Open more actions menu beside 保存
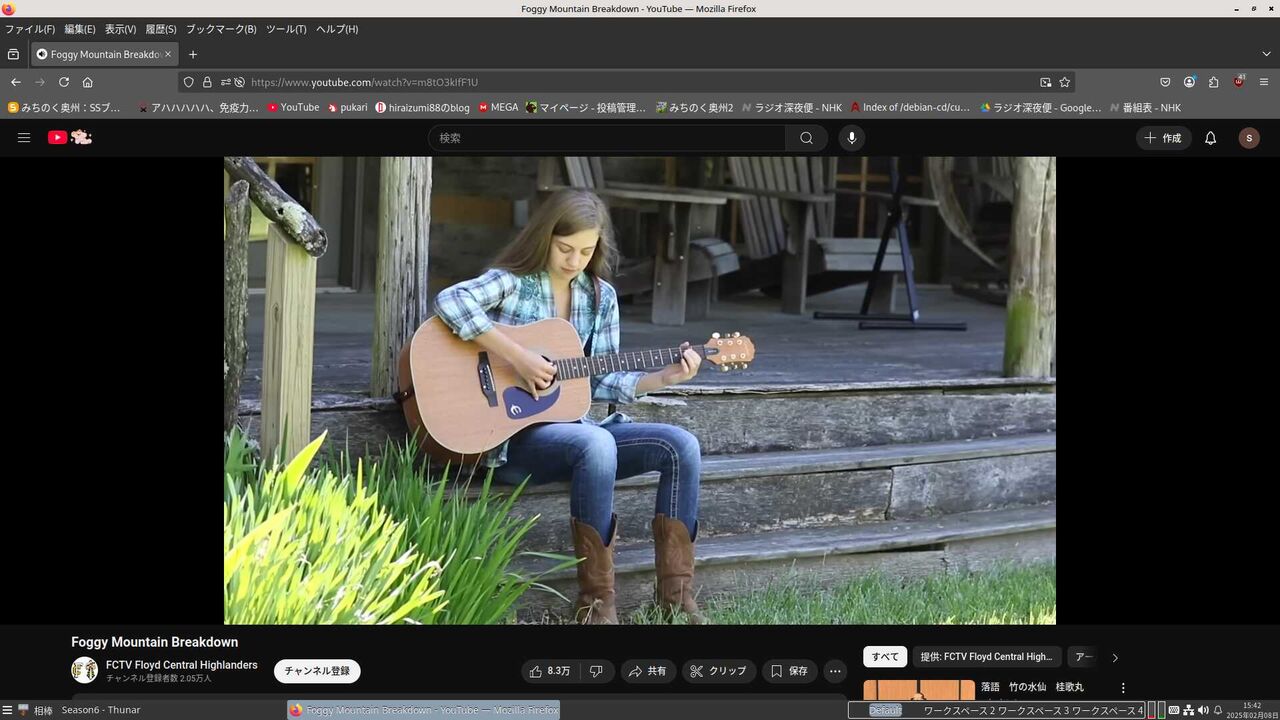1280x720 pixels. (x=835, y=671)
